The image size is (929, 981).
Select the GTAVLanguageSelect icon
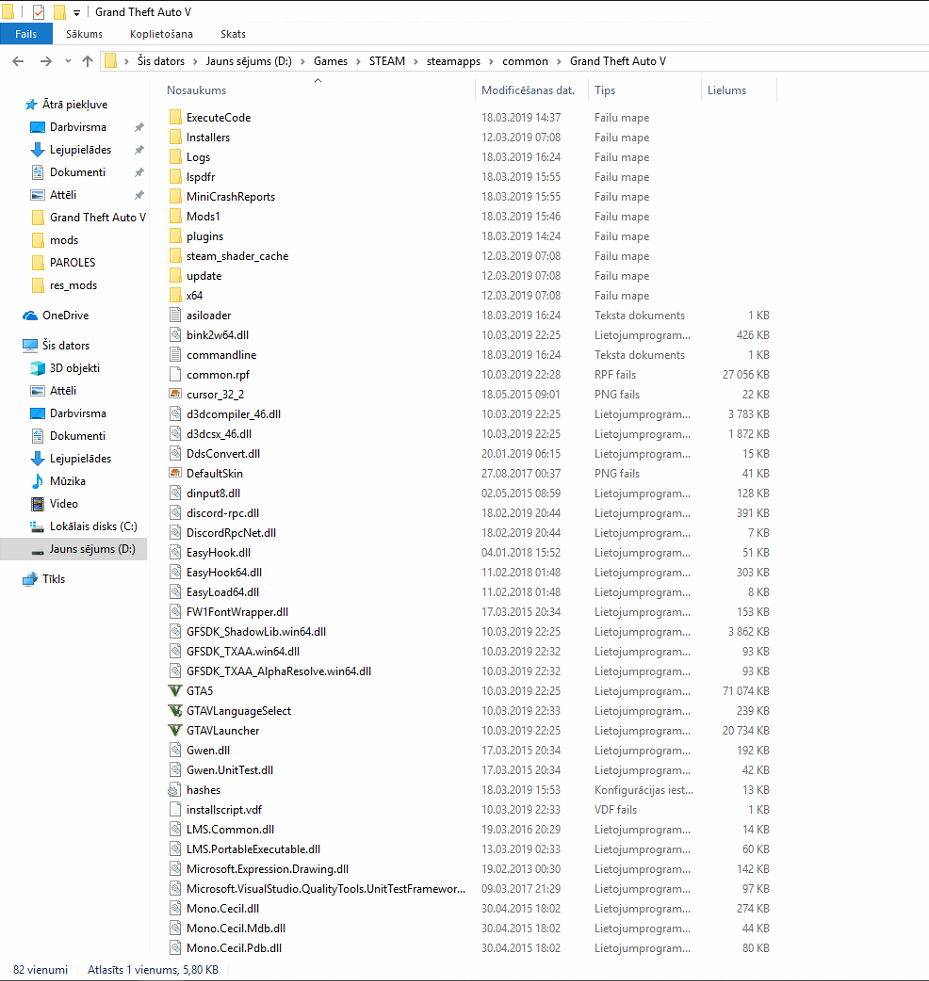(175, 711)
